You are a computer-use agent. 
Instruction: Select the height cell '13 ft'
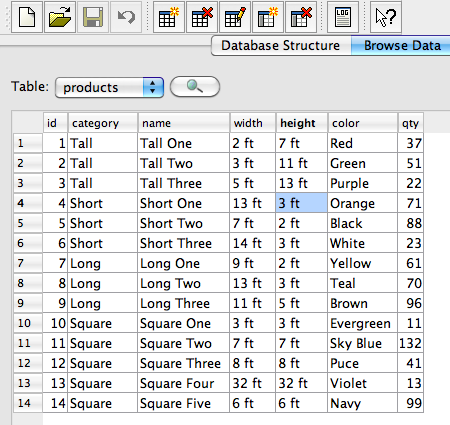[302, 183]
